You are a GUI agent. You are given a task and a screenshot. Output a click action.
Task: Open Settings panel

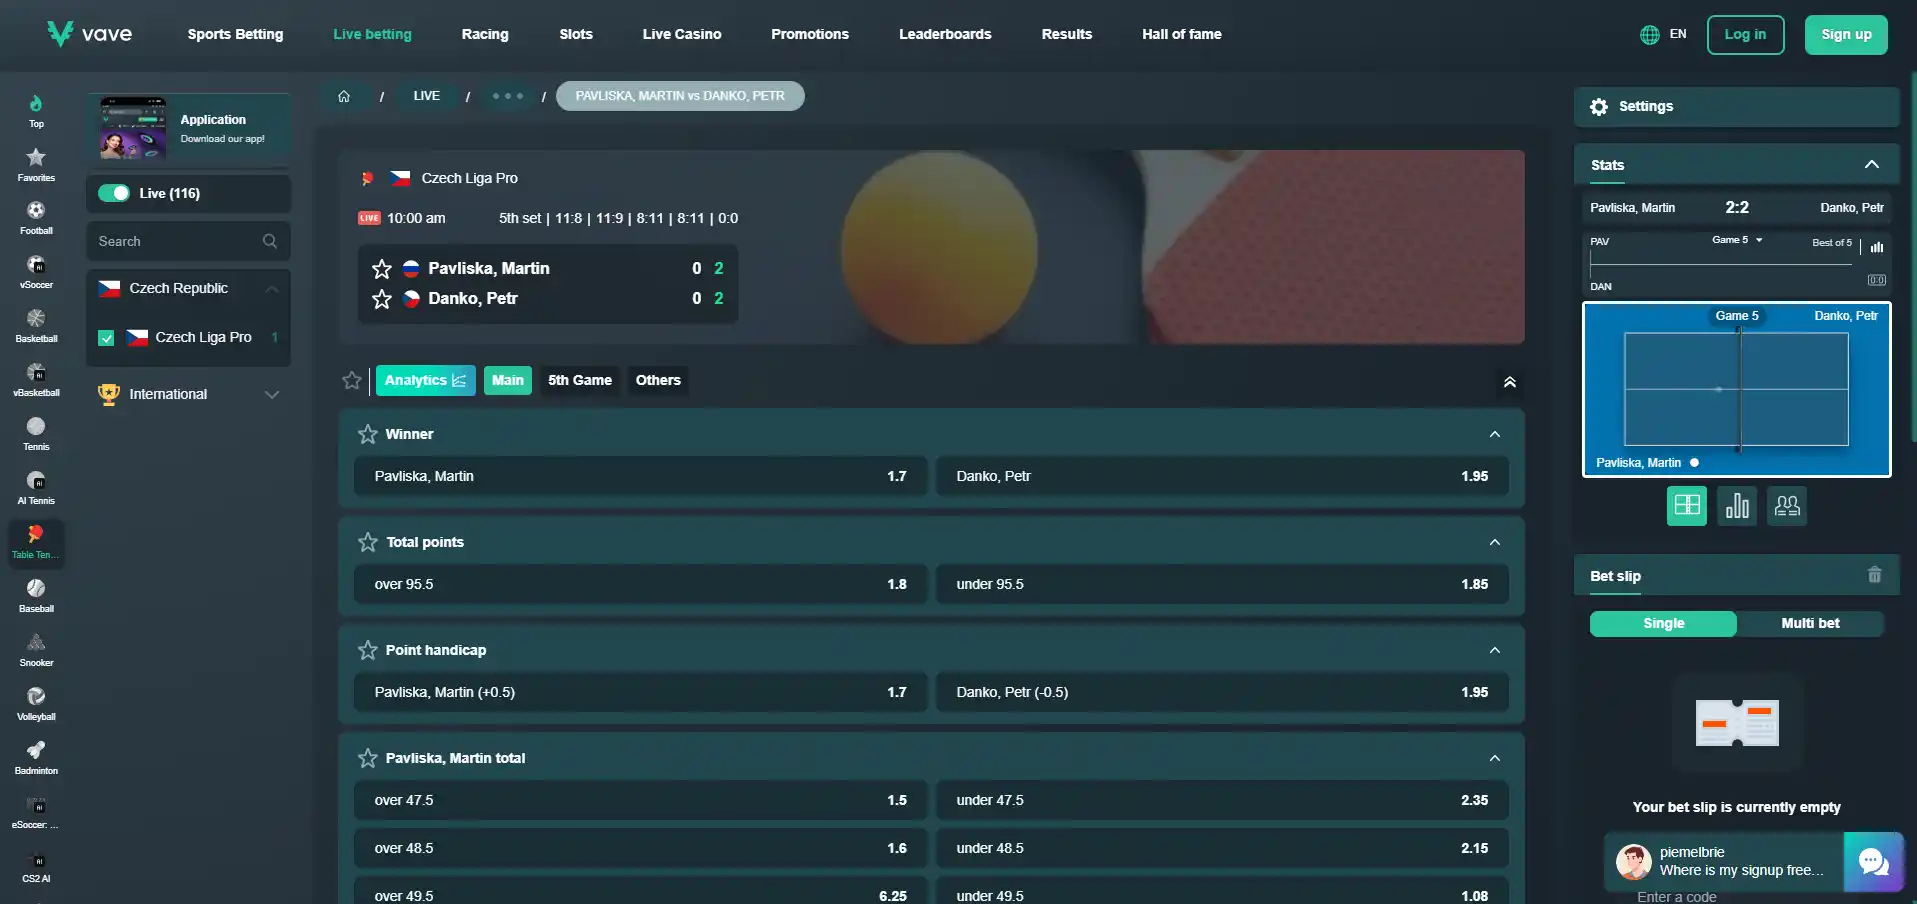pos(1736,106)
